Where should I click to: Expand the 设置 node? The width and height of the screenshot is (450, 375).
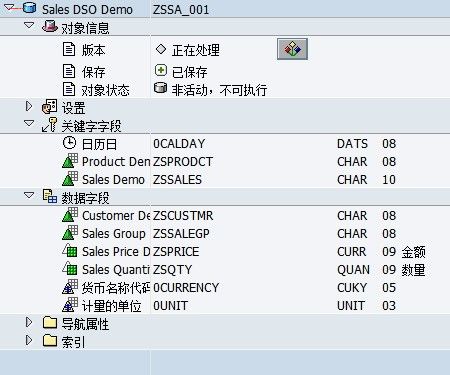[x=29, y=106]
